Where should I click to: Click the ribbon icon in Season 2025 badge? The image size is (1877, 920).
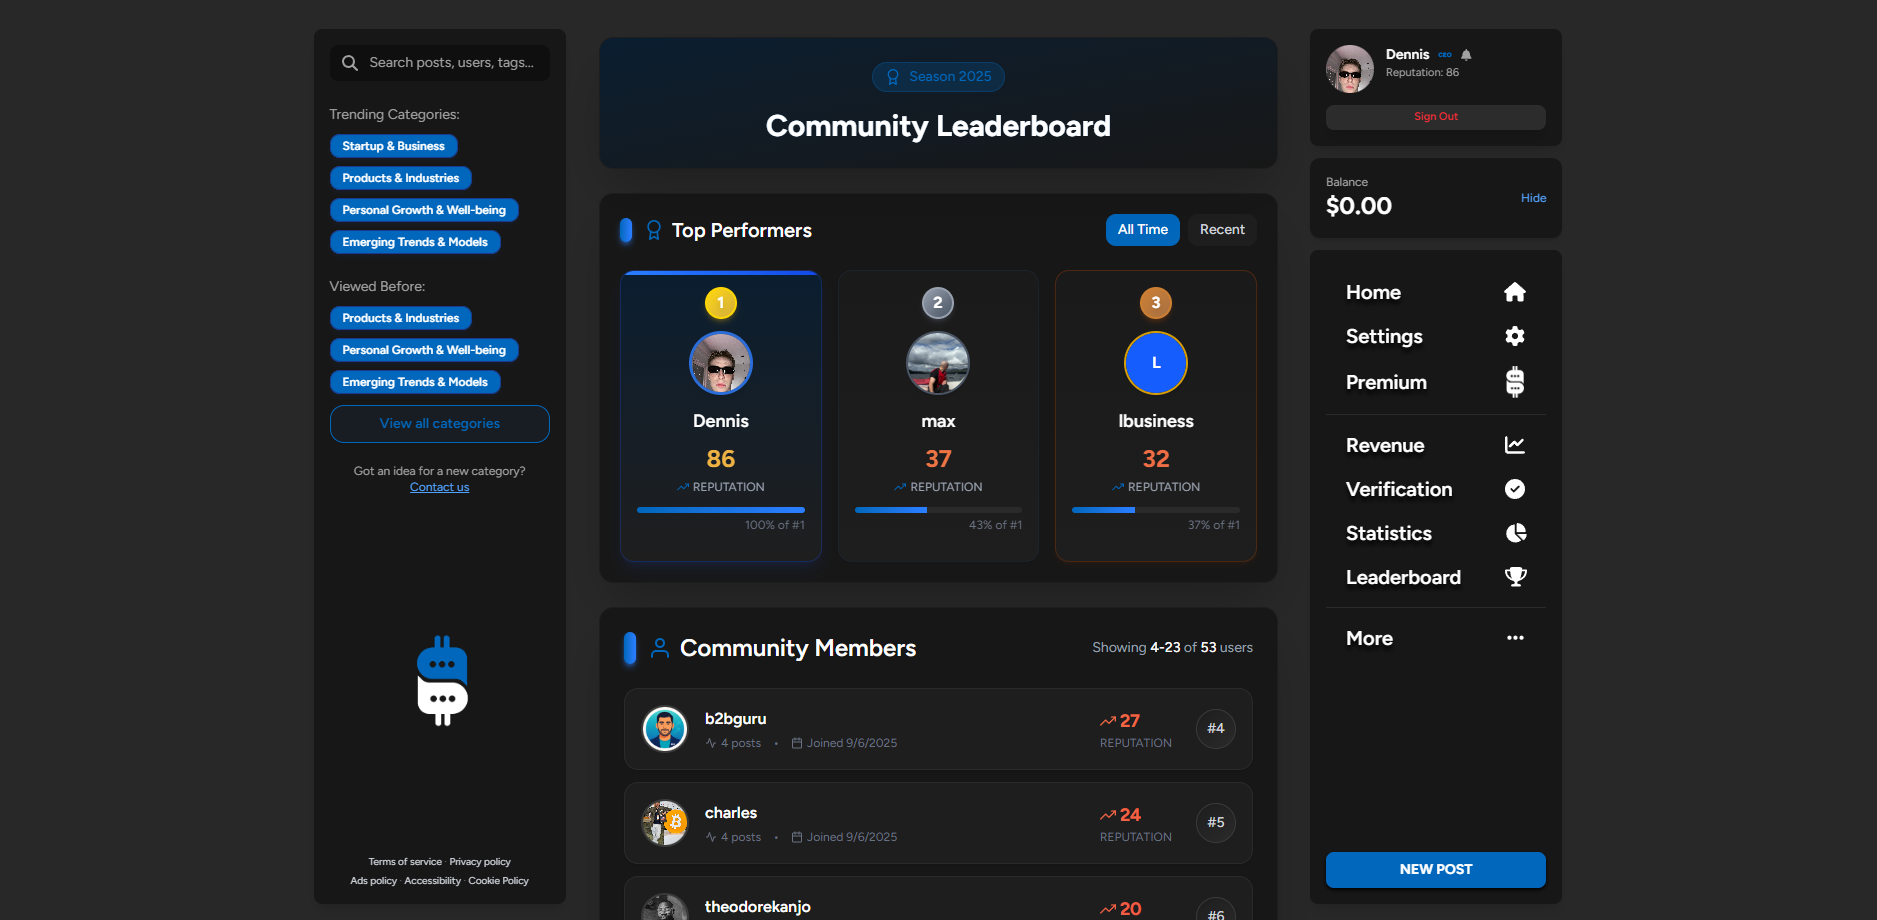(893, 77)
